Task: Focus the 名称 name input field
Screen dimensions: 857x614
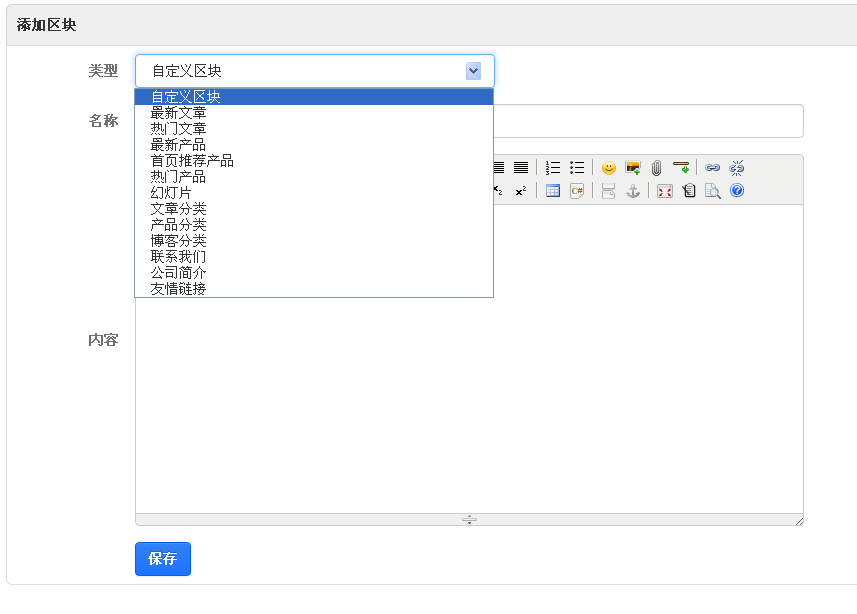Action: 648,121
